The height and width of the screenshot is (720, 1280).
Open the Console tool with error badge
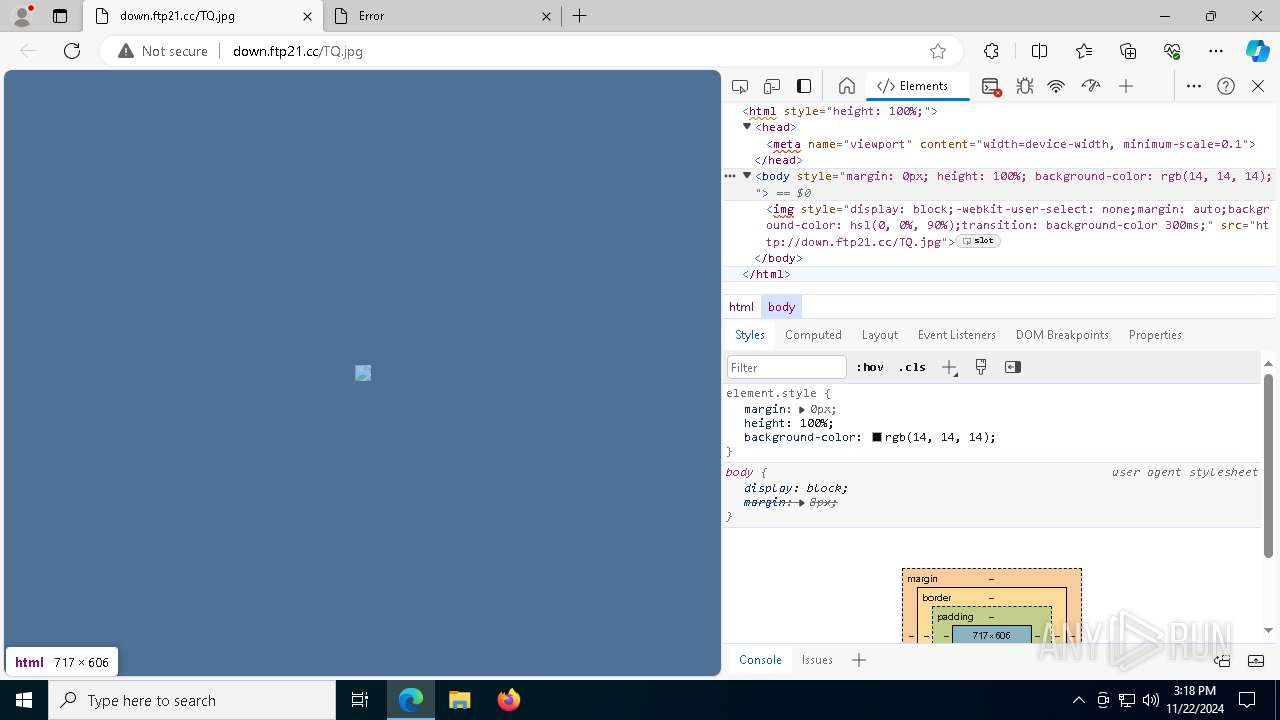991,86
